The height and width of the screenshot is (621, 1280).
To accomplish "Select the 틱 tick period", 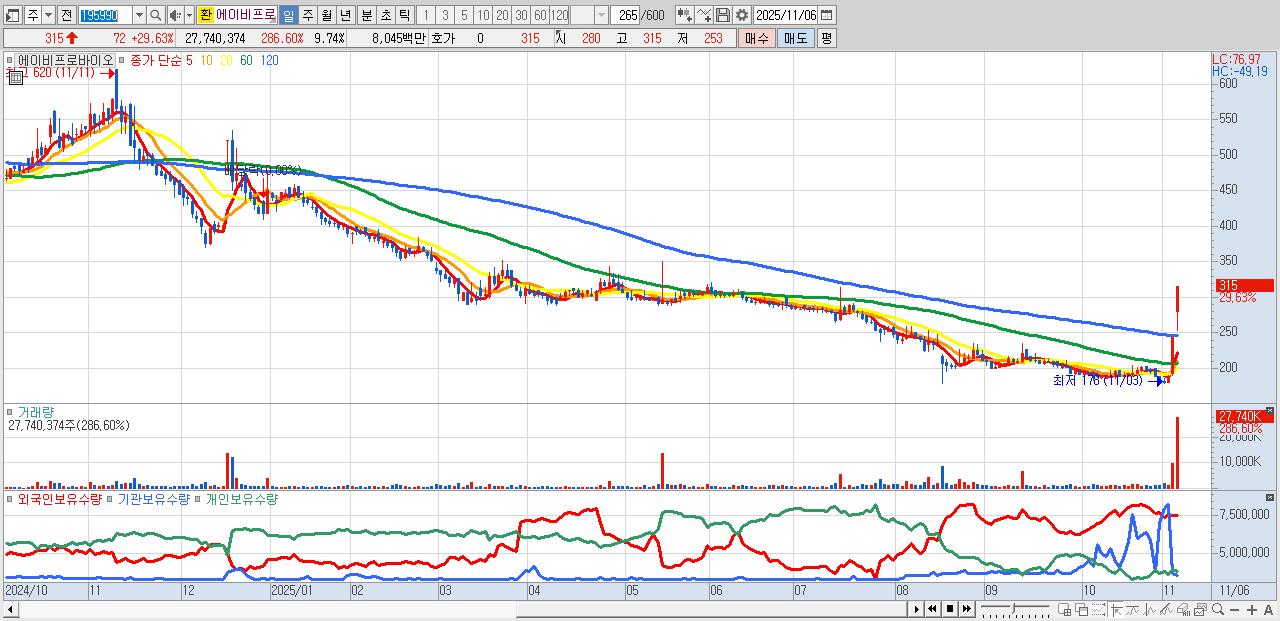I will [x=404, y=15].
